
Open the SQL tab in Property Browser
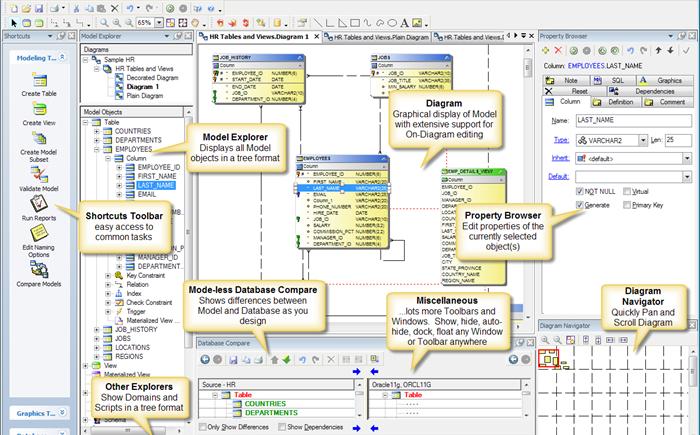point(612,80)
